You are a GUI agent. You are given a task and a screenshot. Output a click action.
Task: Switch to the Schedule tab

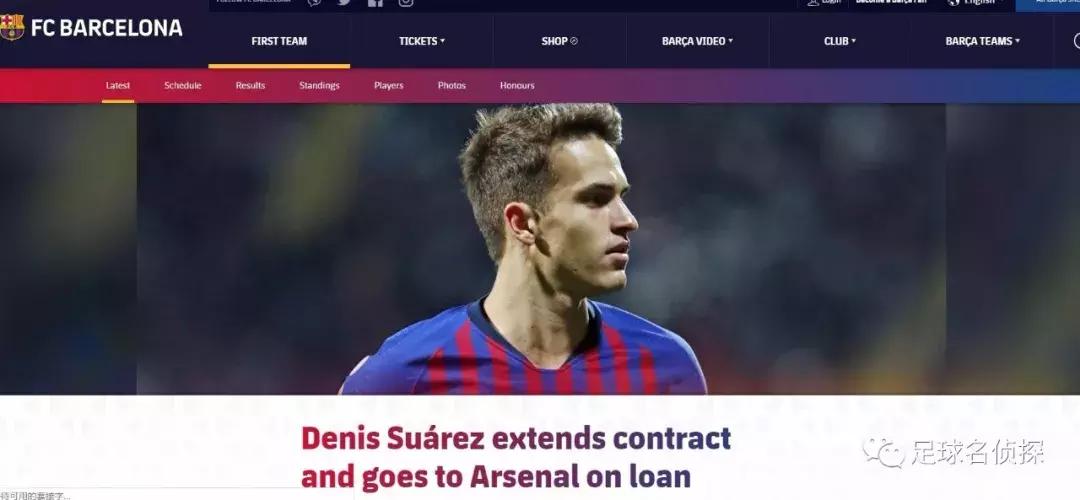(x=183, y=85)
